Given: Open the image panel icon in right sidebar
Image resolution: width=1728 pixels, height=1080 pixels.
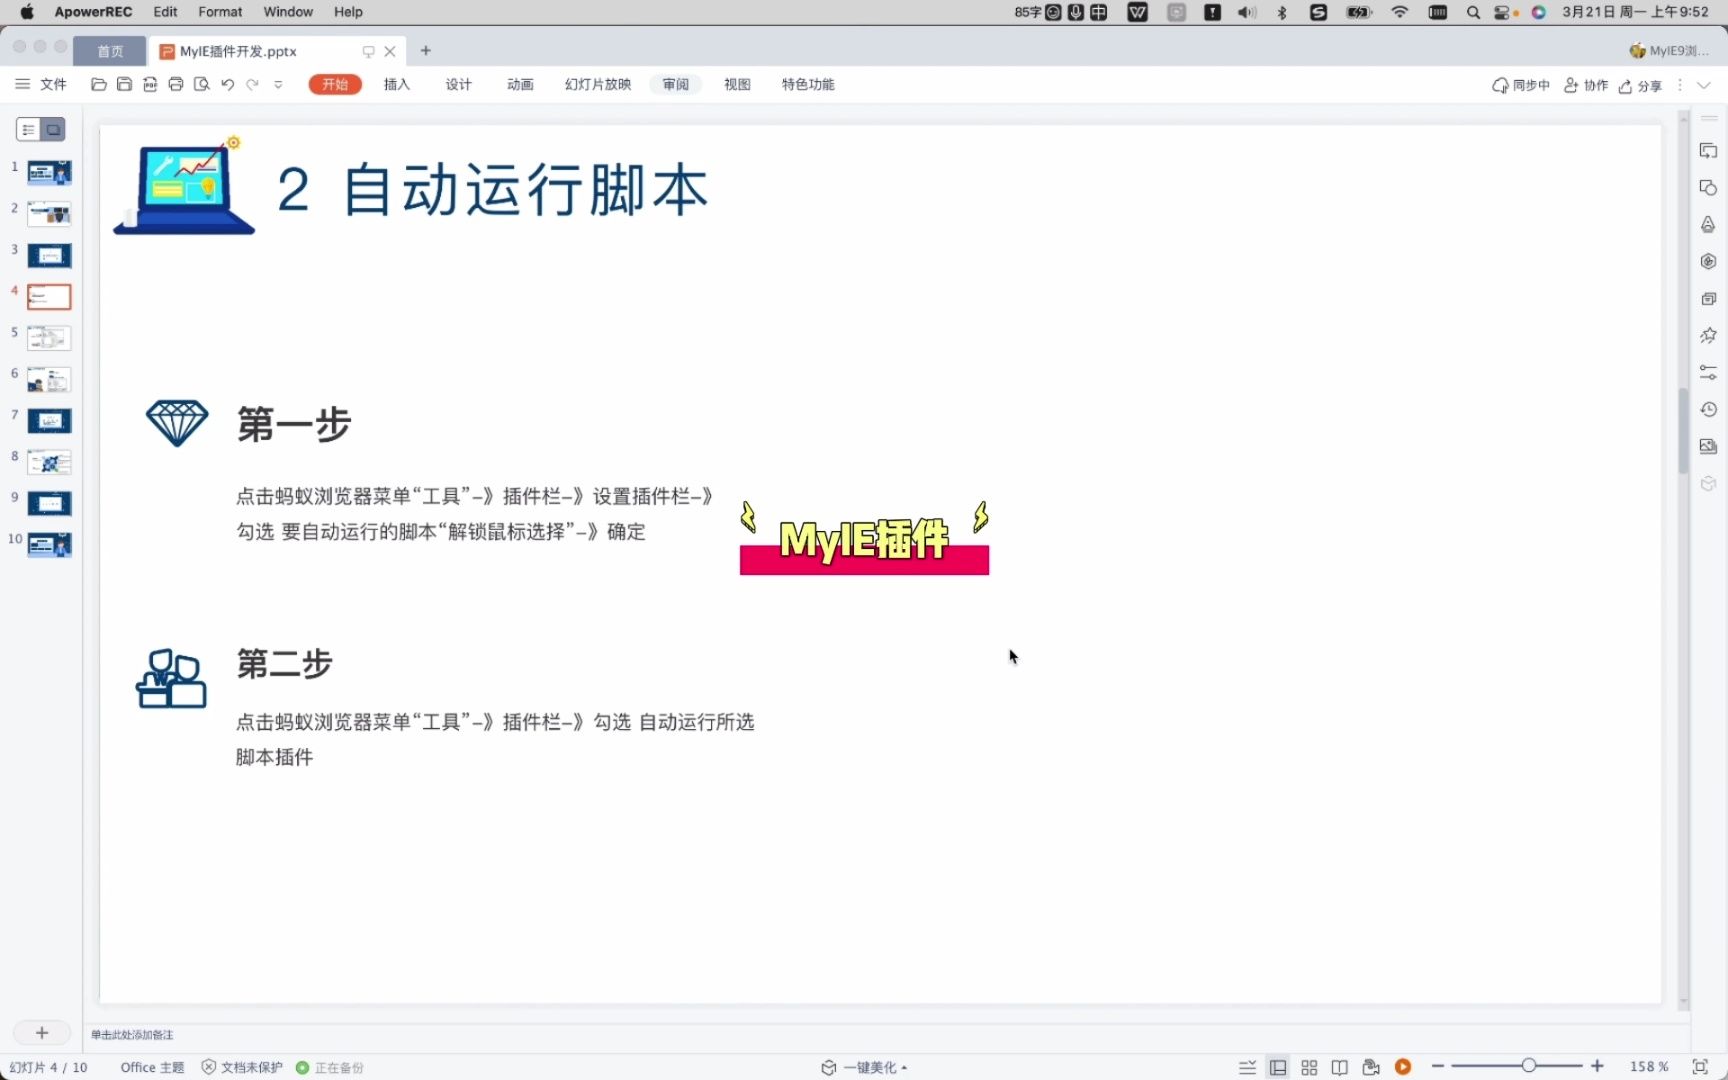Looking at the screenshot, I should pos(1708,446).
